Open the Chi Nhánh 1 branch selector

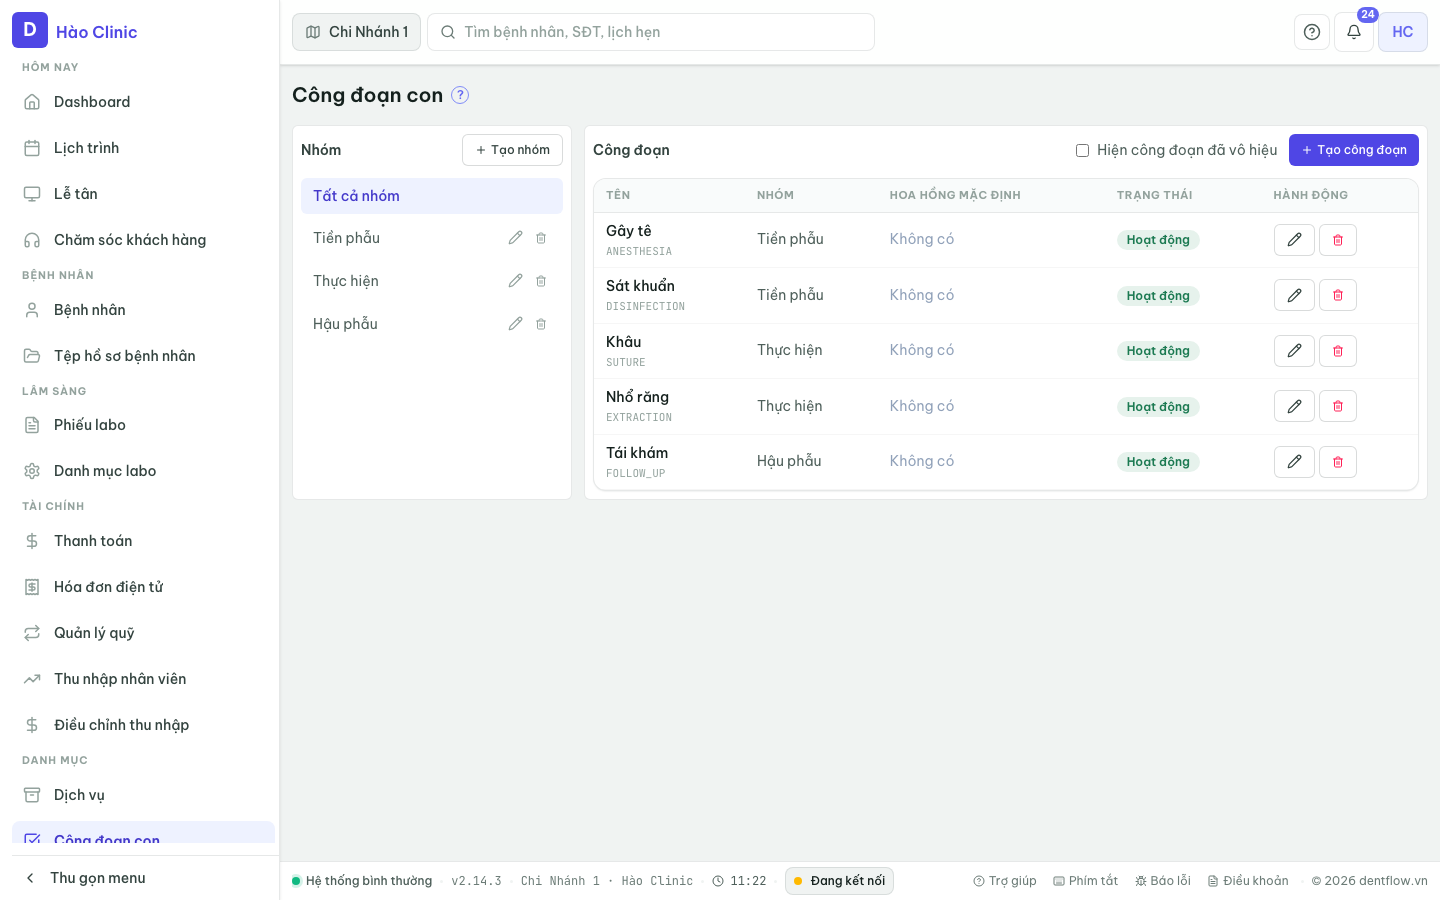click(x=356, y=32)
